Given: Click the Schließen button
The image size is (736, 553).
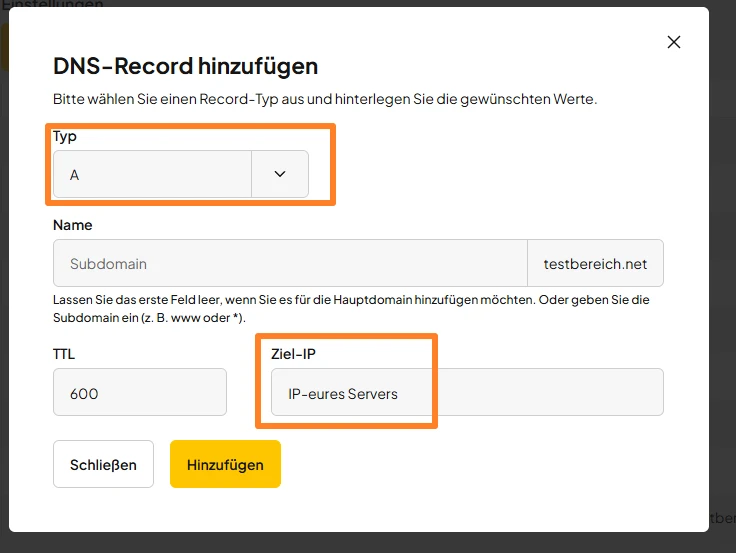Looking at the screenshot, I should tap(103, 464).
